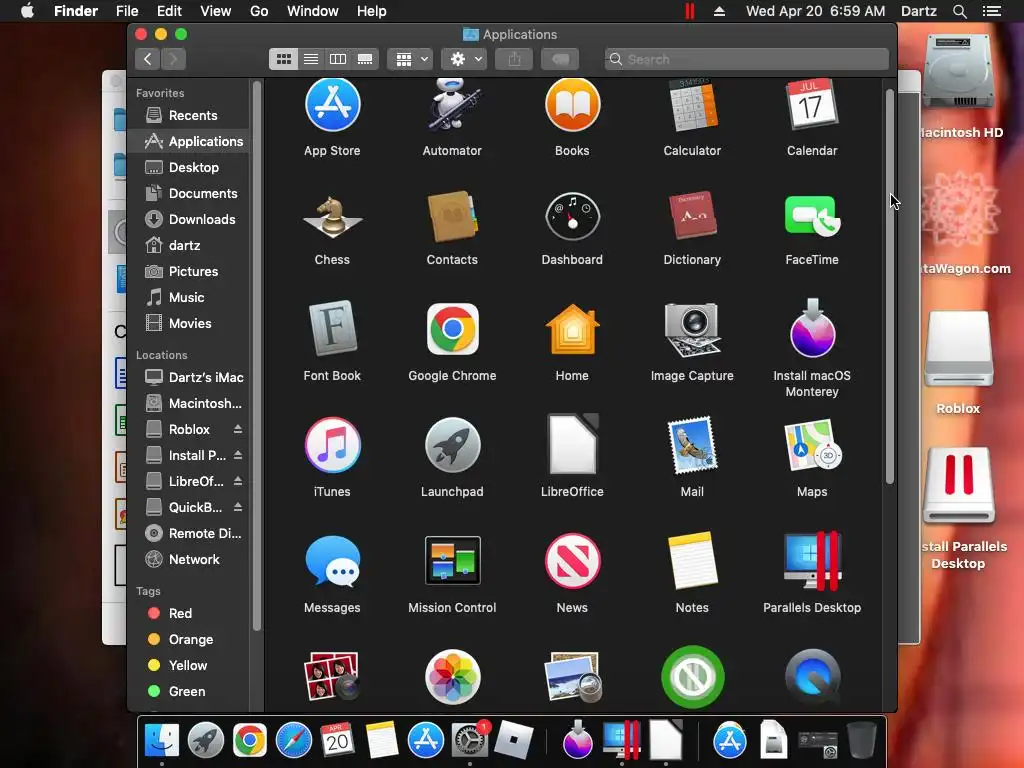The height and width of the screenshot is (768, 1024).
Task: Click the News app icon
Action: (x=572, y=561)
